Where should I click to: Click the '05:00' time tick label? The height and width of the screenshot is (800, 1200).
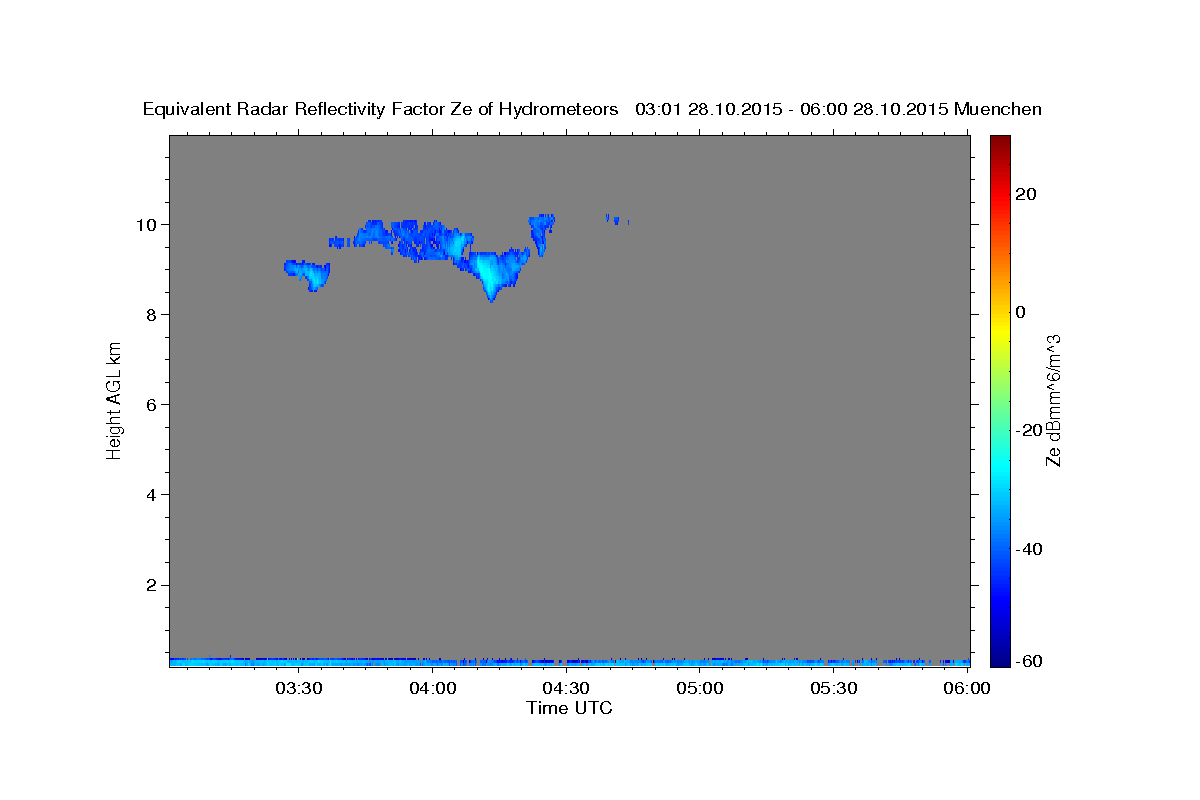coord(700,689)
